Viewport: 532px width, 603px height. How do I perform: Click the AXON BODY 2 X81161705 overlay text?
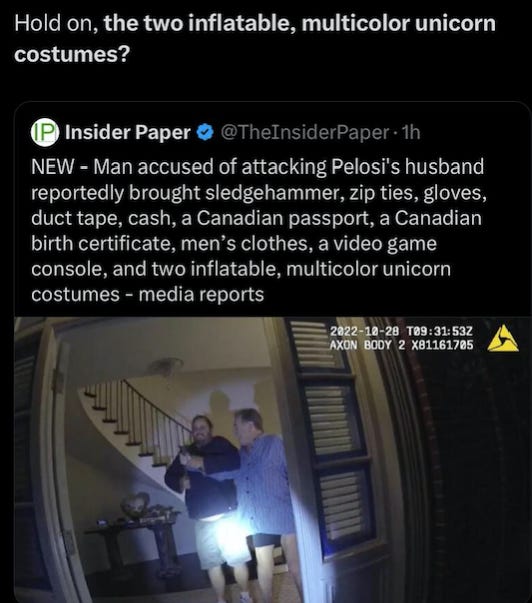tap(401, 345)
